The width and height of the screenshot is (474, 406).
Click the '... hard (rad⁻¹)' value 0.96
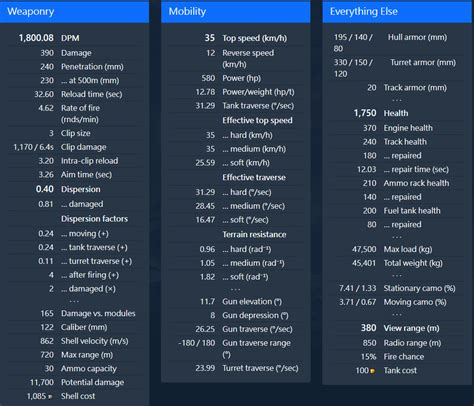tap(207, 249)
